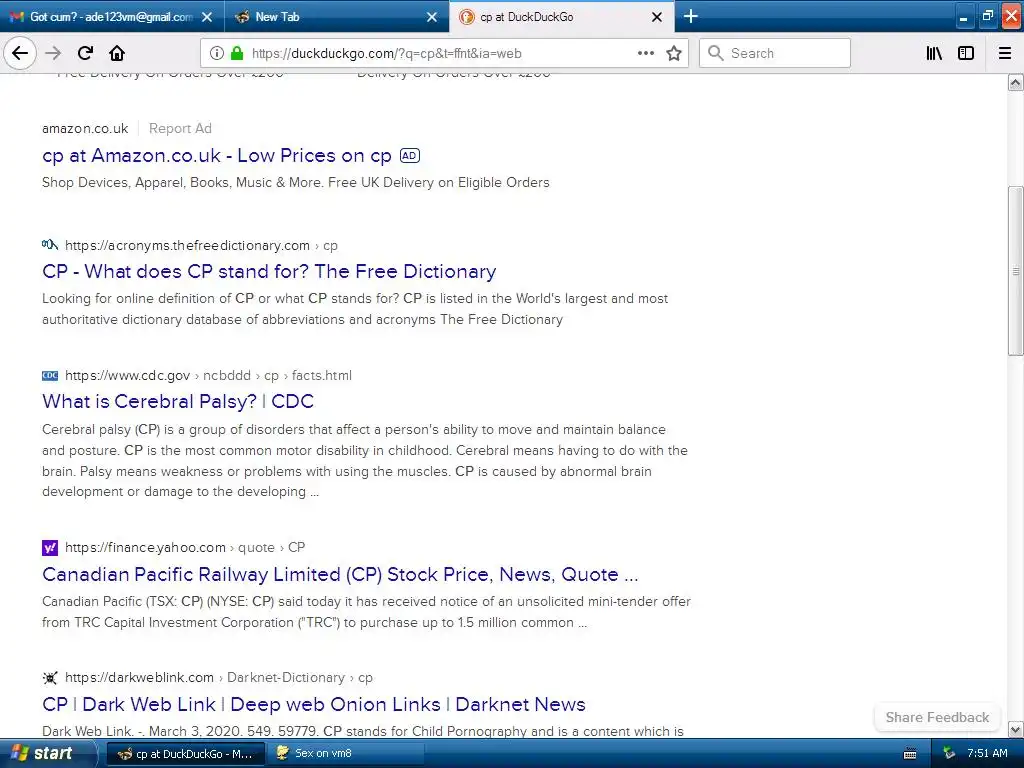This screenshot has height=768, width=1024.
Task: Click the vertical scrollbar thumb
Action: 1016,270
